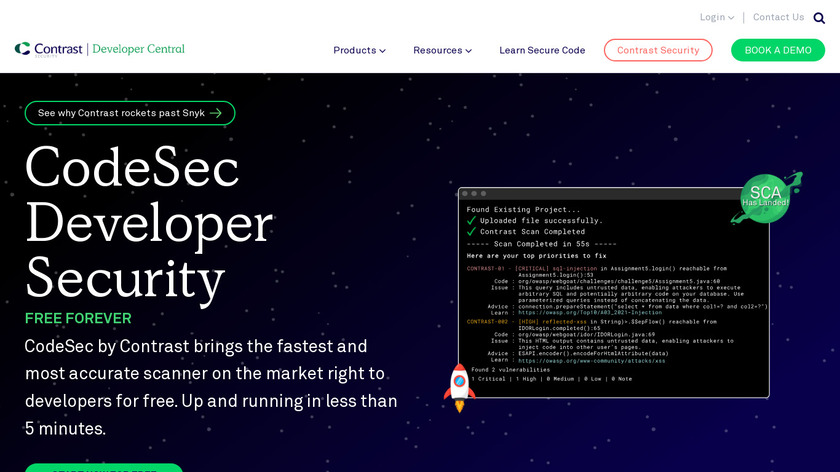Click the BOOK A DEMO button
Image resolution: width=840 pixels, height=472 pixels.
778,50
